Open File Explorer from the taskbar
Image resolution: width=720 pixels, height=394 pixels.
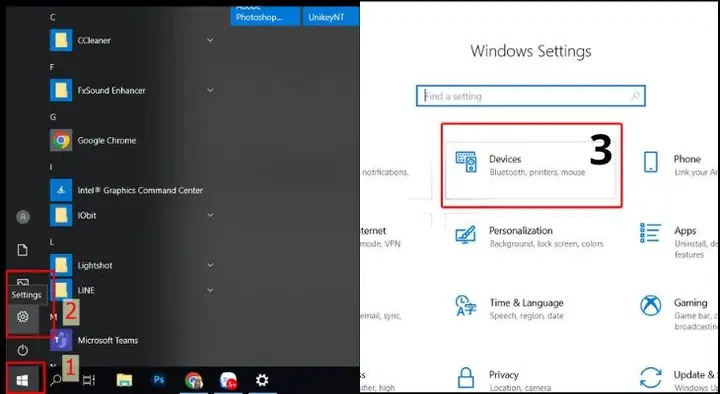tap(124, 380)
